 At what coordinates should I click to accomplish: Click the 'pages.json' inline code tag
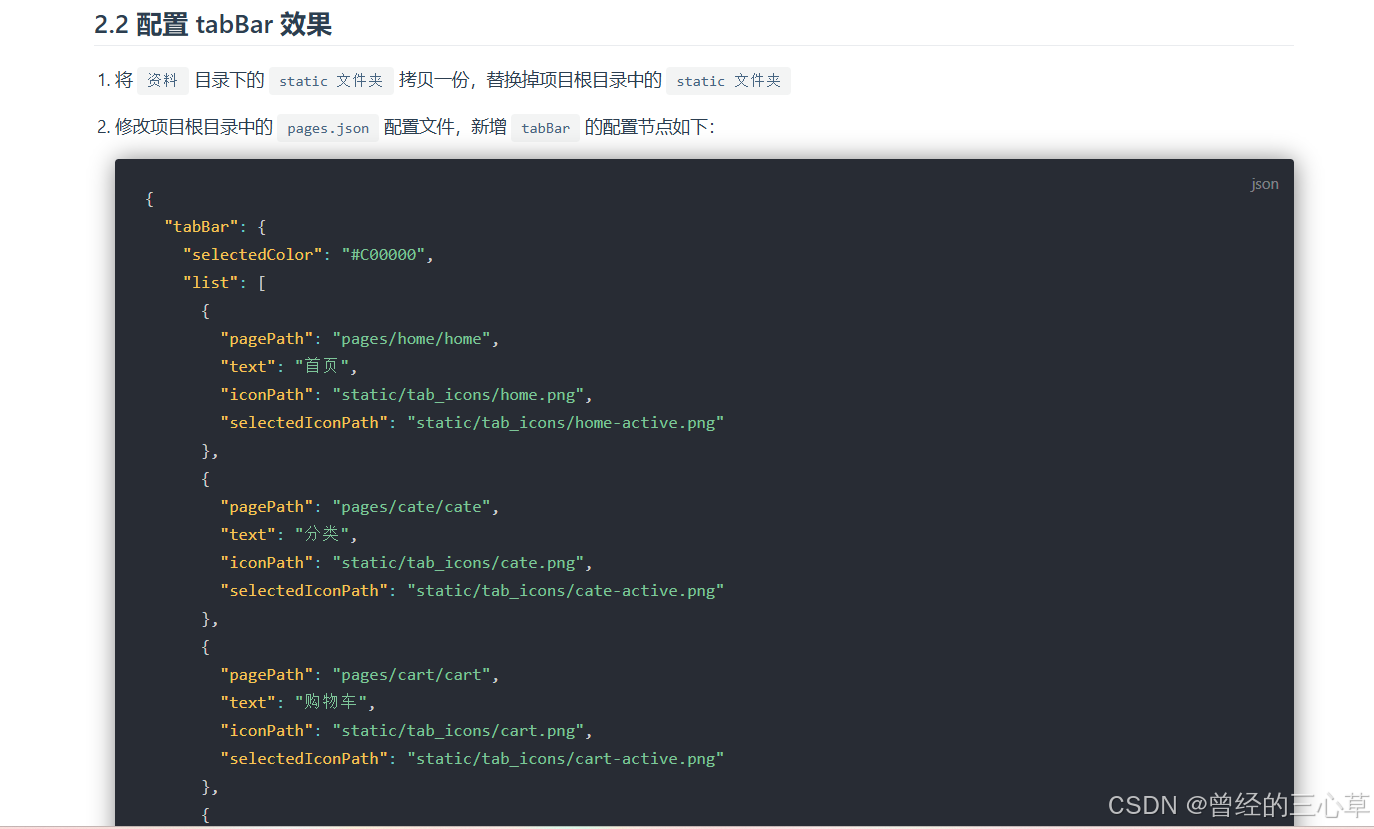328,128
